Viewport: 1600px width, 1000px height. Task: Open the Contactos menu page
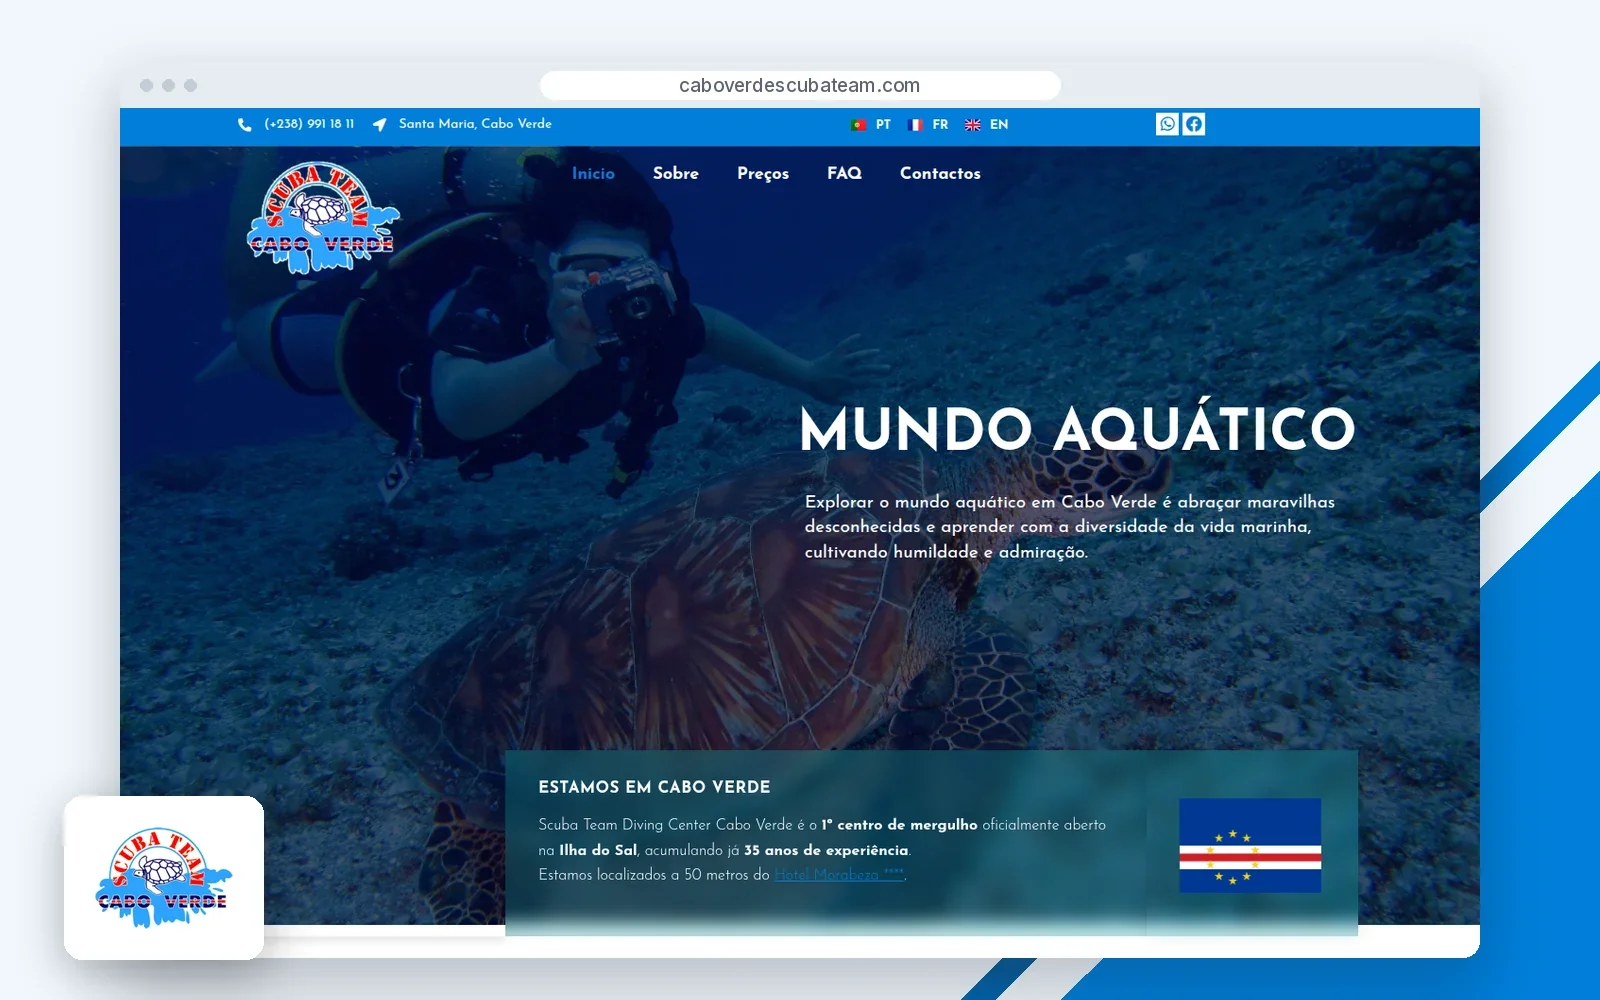point(940,173)
